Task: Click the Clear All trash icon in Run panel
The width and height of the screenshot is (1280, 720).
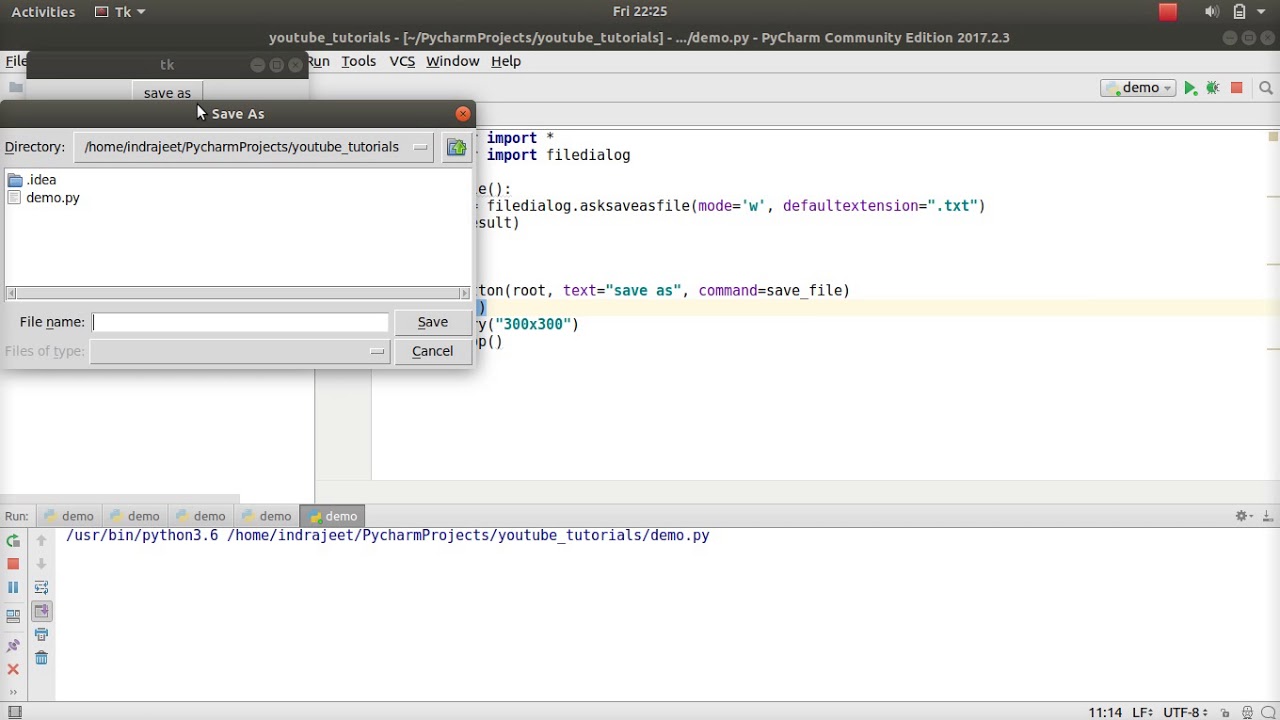Action: (x=41, y=658)
